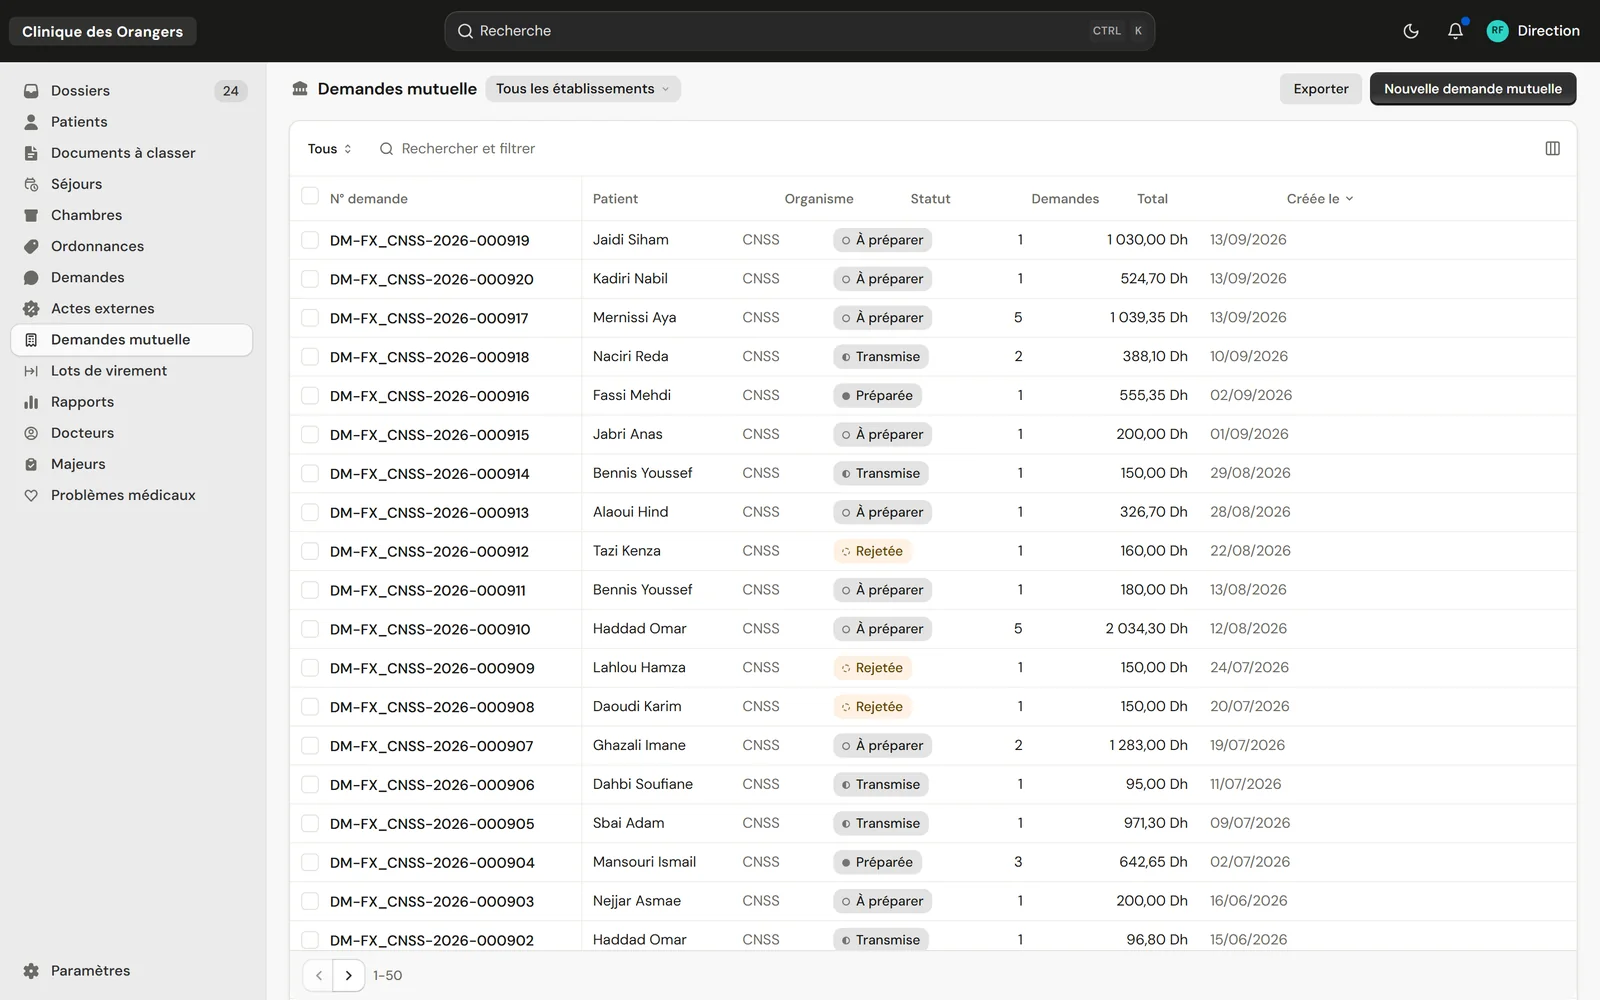1600x1000 pixels.
Task: Check the select-all header checkbox
Action: (310, 196)
